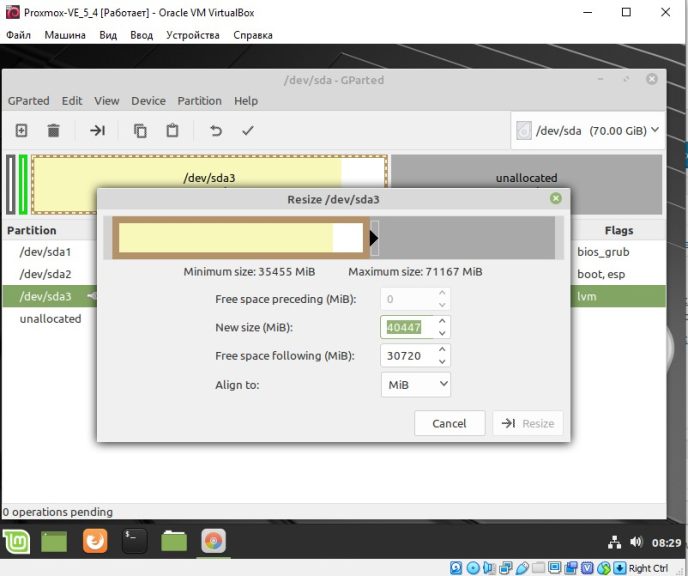Open the Device menu
This screenshot has height=576, width=688.
pos(148,101)
